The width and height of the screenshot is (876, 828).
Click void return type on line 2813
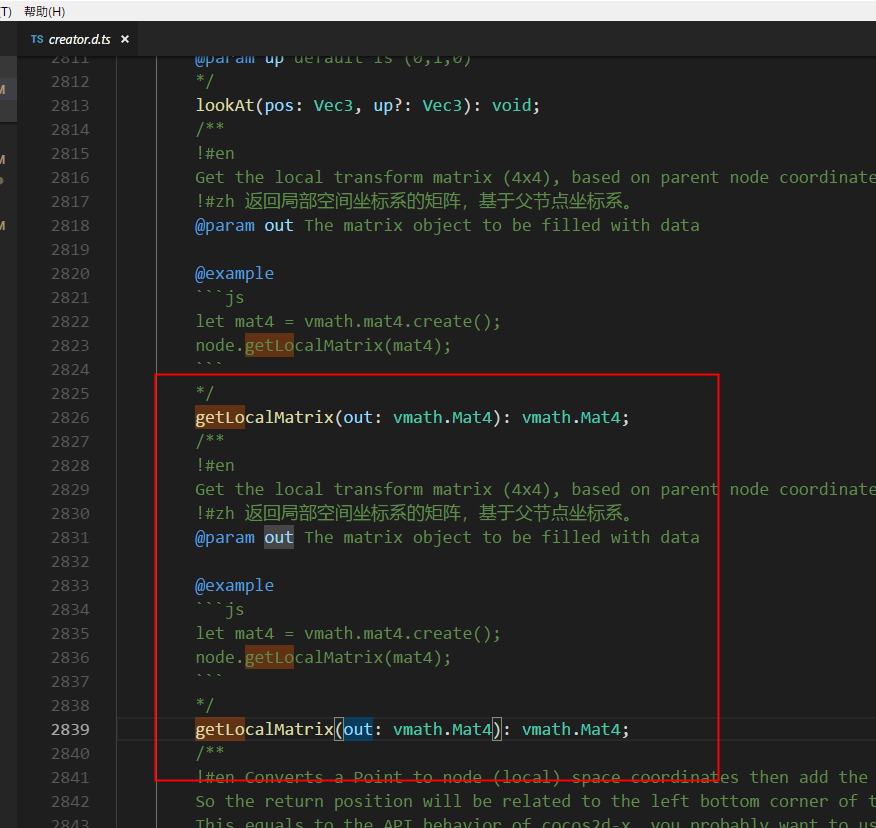pyautogui.click(x=511, y=106)
